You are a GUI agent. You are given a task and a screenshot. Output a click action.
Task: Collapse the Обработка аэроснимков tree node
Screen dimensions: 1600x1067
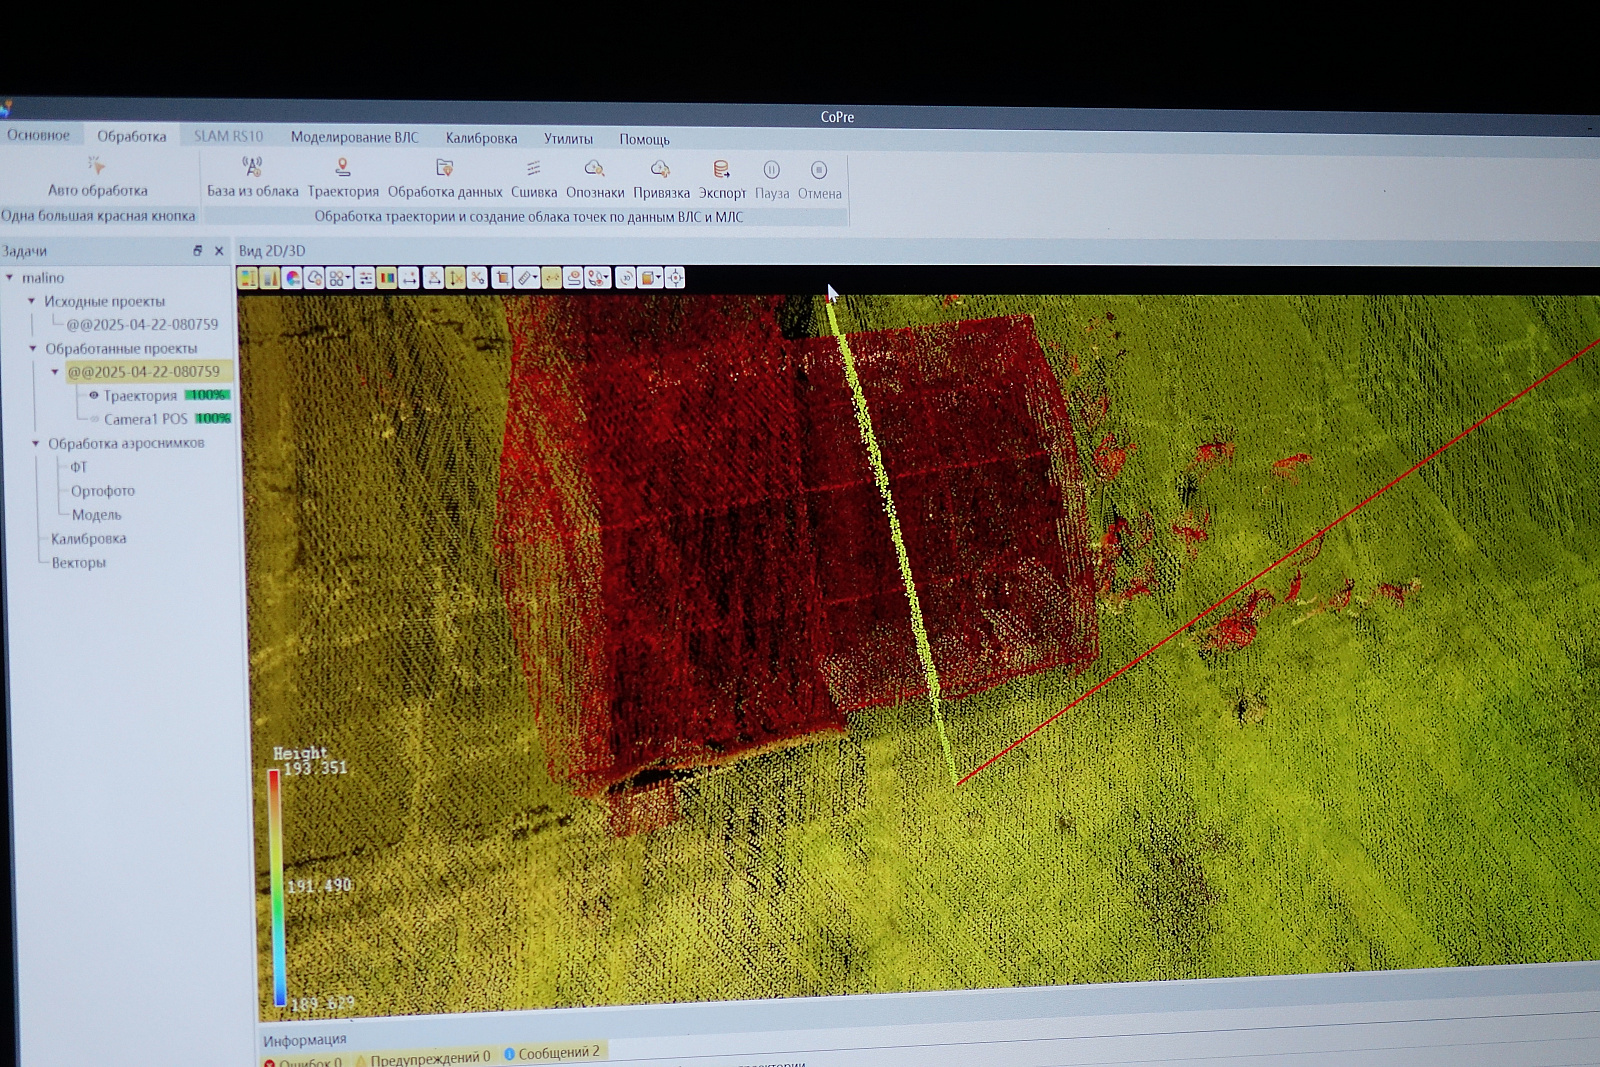pyautogui.click(x=36, y=443)
